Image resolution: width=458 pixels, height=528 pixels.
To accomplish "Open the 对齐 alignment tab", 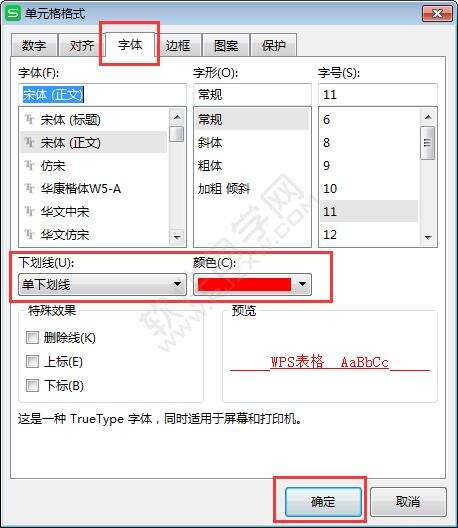I will click(81, 45).
